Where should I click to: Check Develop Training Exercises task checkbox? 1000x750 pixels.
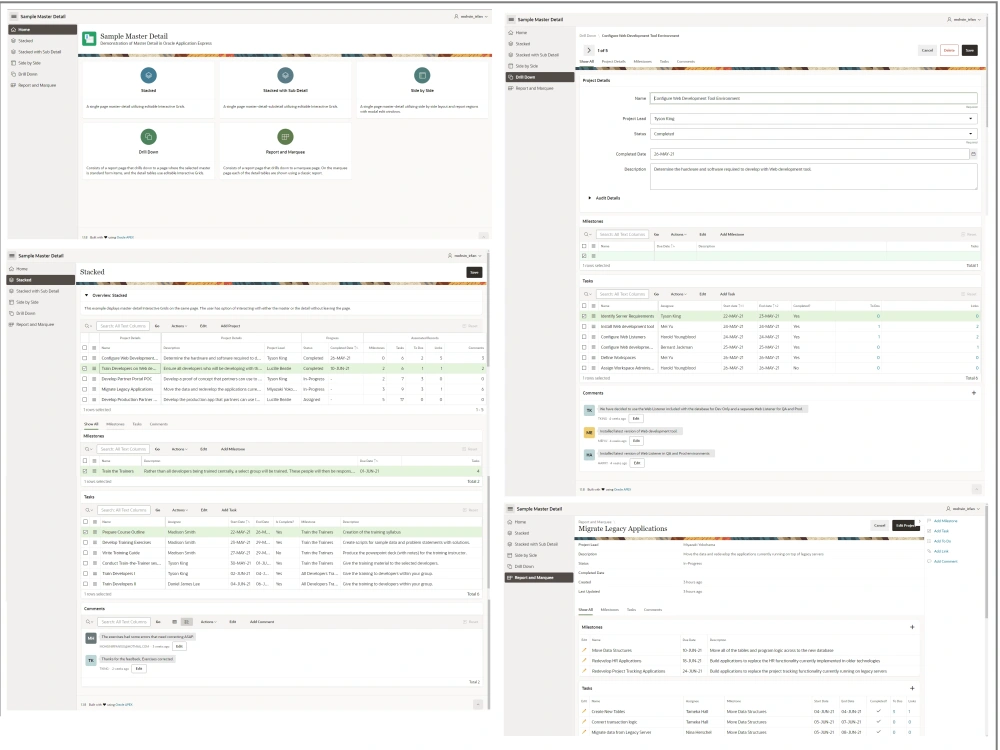[85, 542]
